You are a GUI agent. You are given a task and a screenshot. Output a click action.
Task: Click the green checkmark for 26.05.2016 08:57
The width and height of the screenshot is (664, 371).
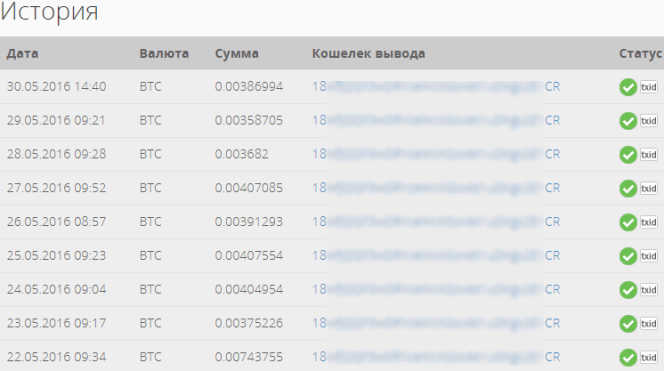628,222
